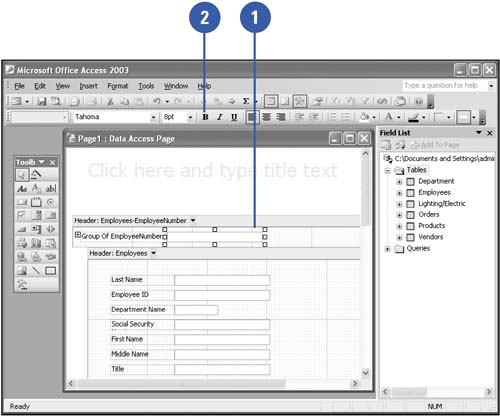The image size is (500, 416).
Task: Open the font name dropdown showing Tahoma
Action: [153, 117]
